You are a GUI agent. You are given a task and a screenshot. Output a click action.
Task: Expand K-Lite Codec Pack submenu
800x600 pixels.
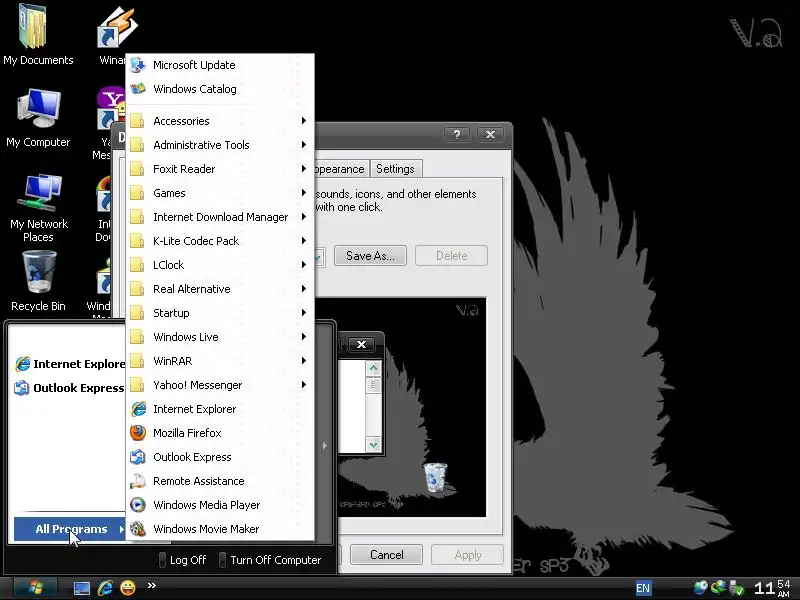point(220,241)
